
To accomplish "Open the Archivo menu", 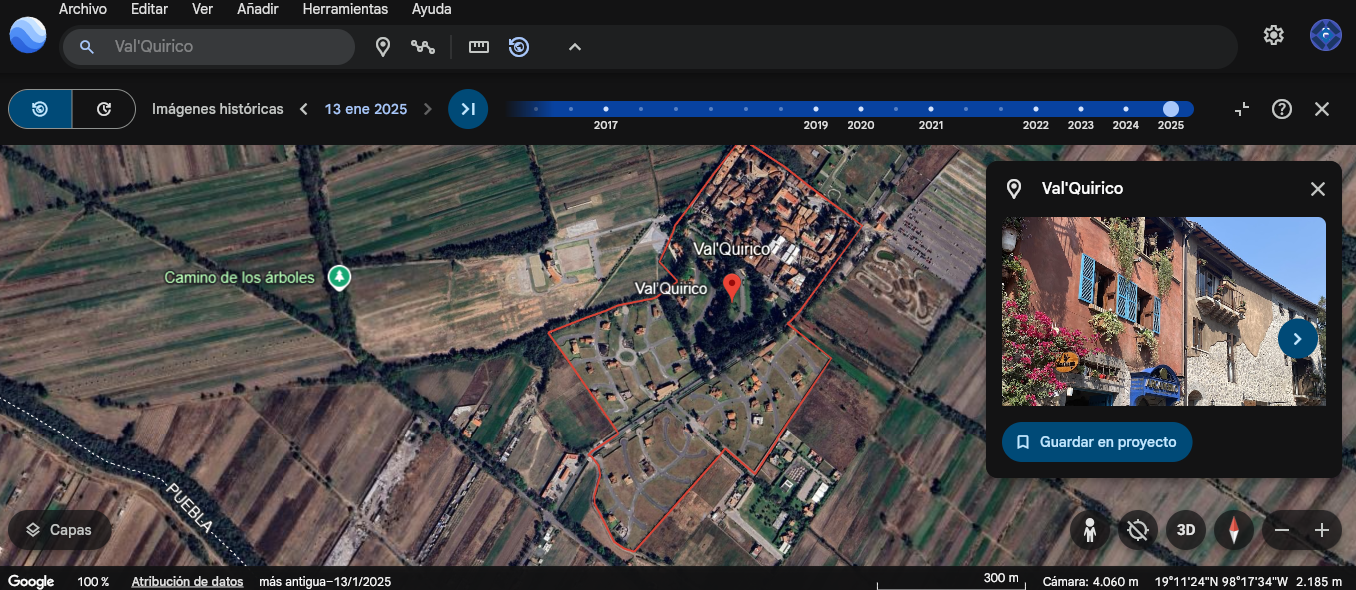I will click(x=83, y=9).
